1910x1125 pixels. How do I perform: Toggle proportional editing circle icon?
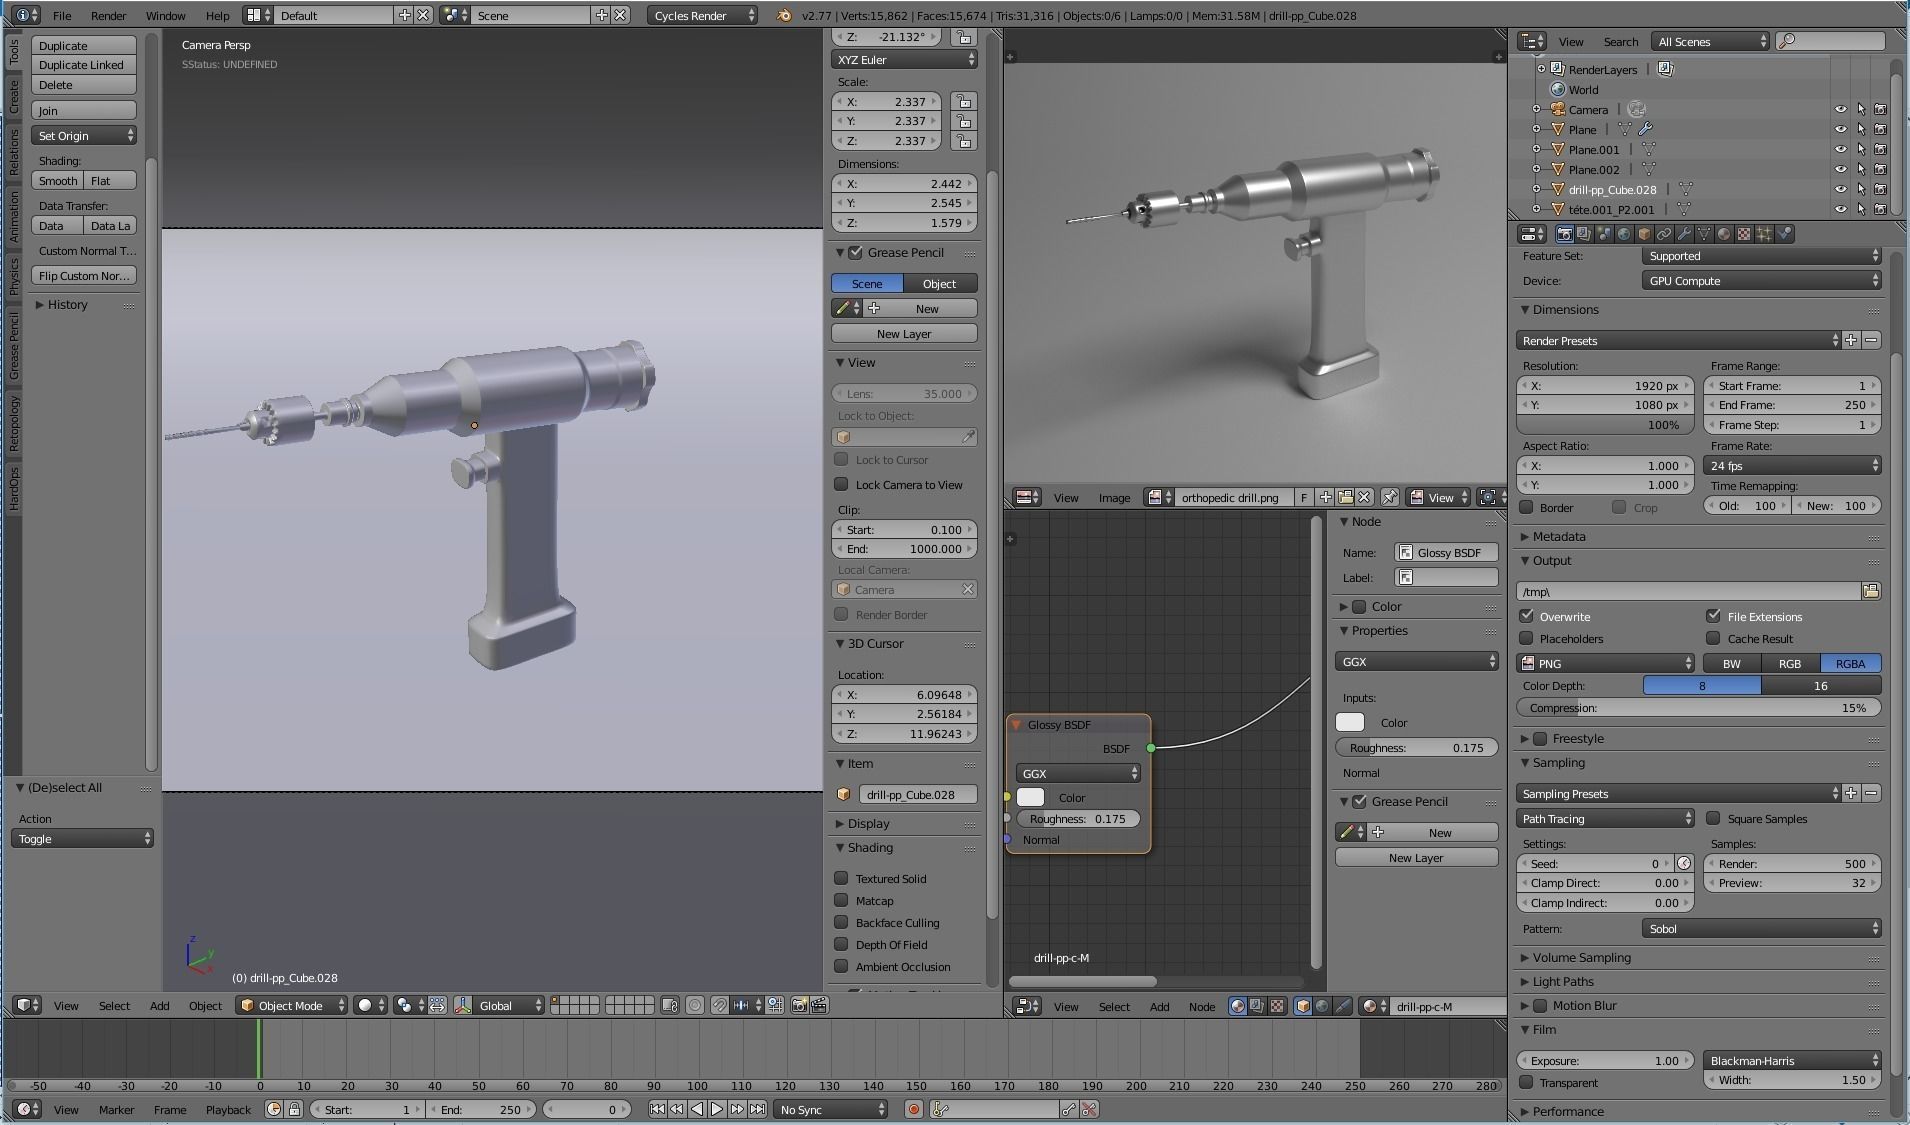(695, 1005)
